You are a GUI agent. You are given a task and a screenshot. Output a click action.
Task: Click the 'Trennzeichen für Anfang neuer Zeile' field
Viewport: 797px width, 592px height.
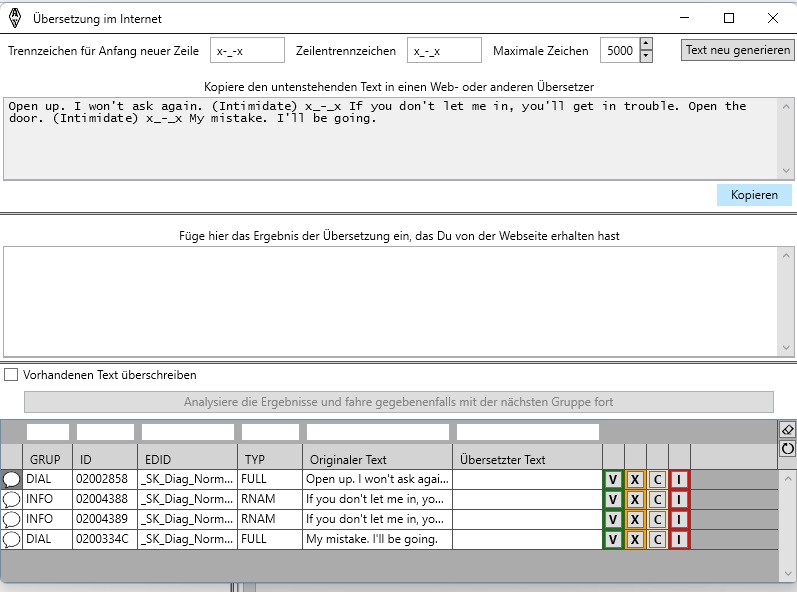click(x=247, y=50)
